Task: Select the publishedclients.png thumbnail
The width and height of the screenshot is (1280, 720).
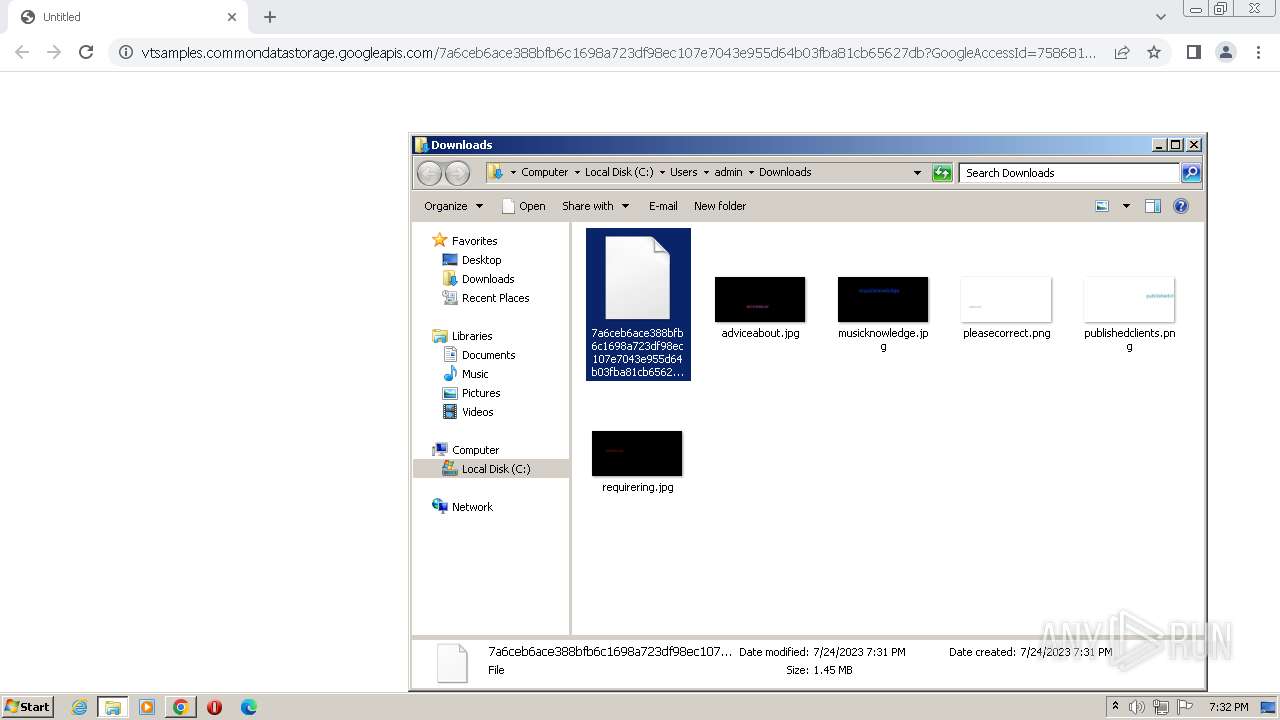Action: (1129, 300)
